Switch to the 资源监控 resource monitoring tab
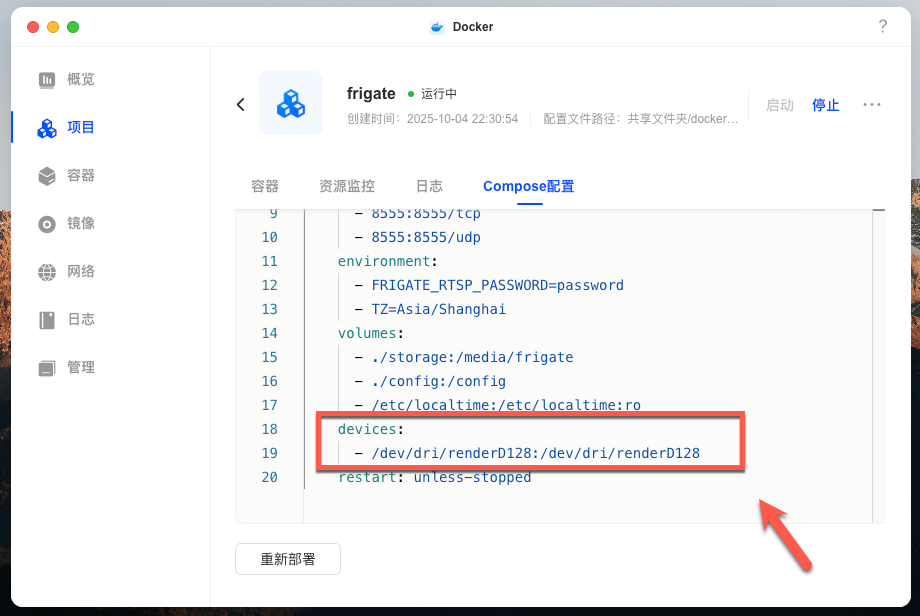 [x=346, y=186]
